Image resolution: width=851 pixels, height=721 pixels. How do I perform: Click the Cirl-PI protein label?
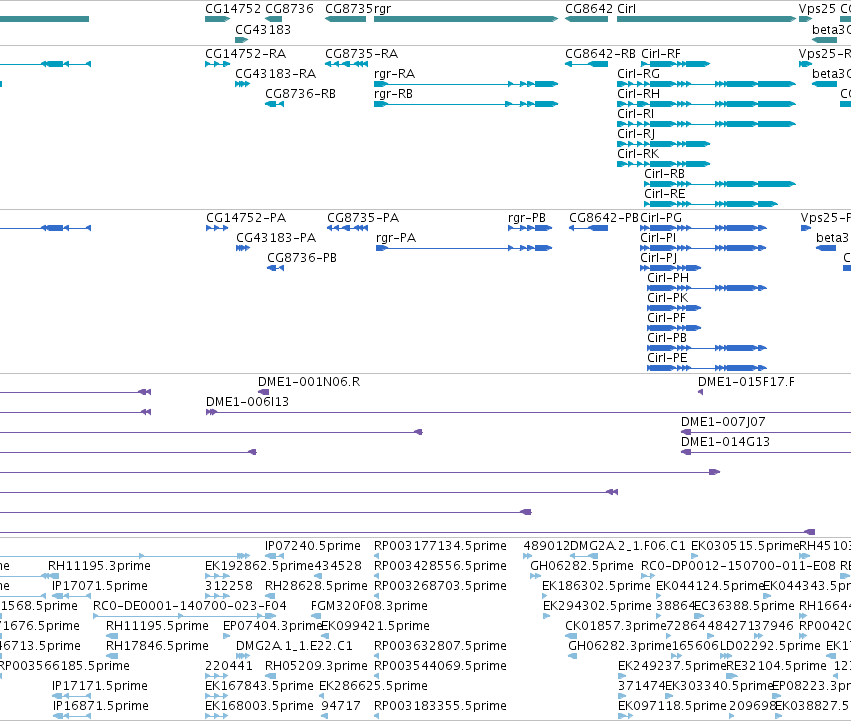658,238
